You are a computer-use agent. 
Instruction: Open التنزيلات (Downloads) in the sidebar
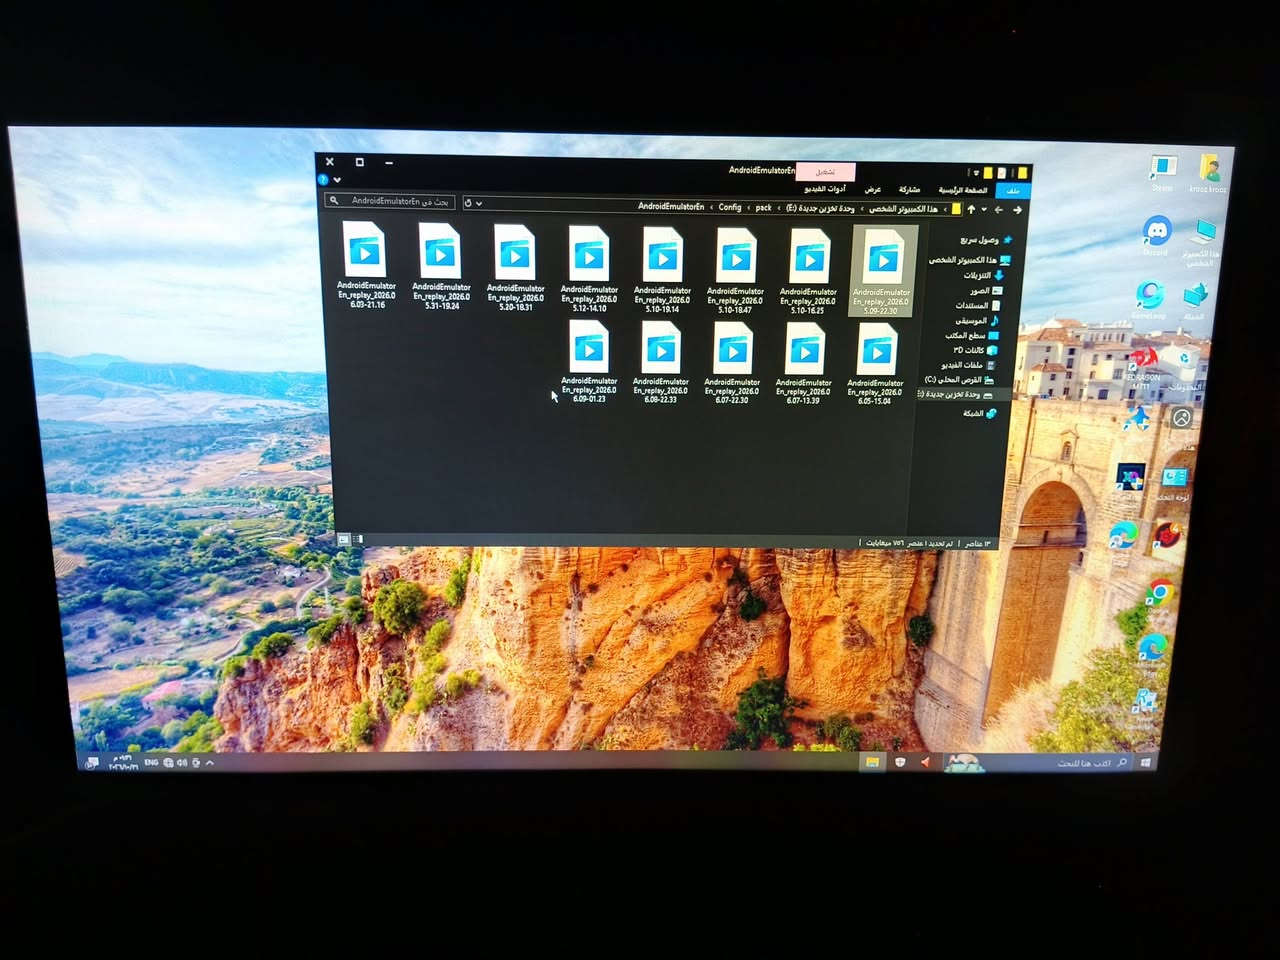pyautogui.click(x=983, y=275)
